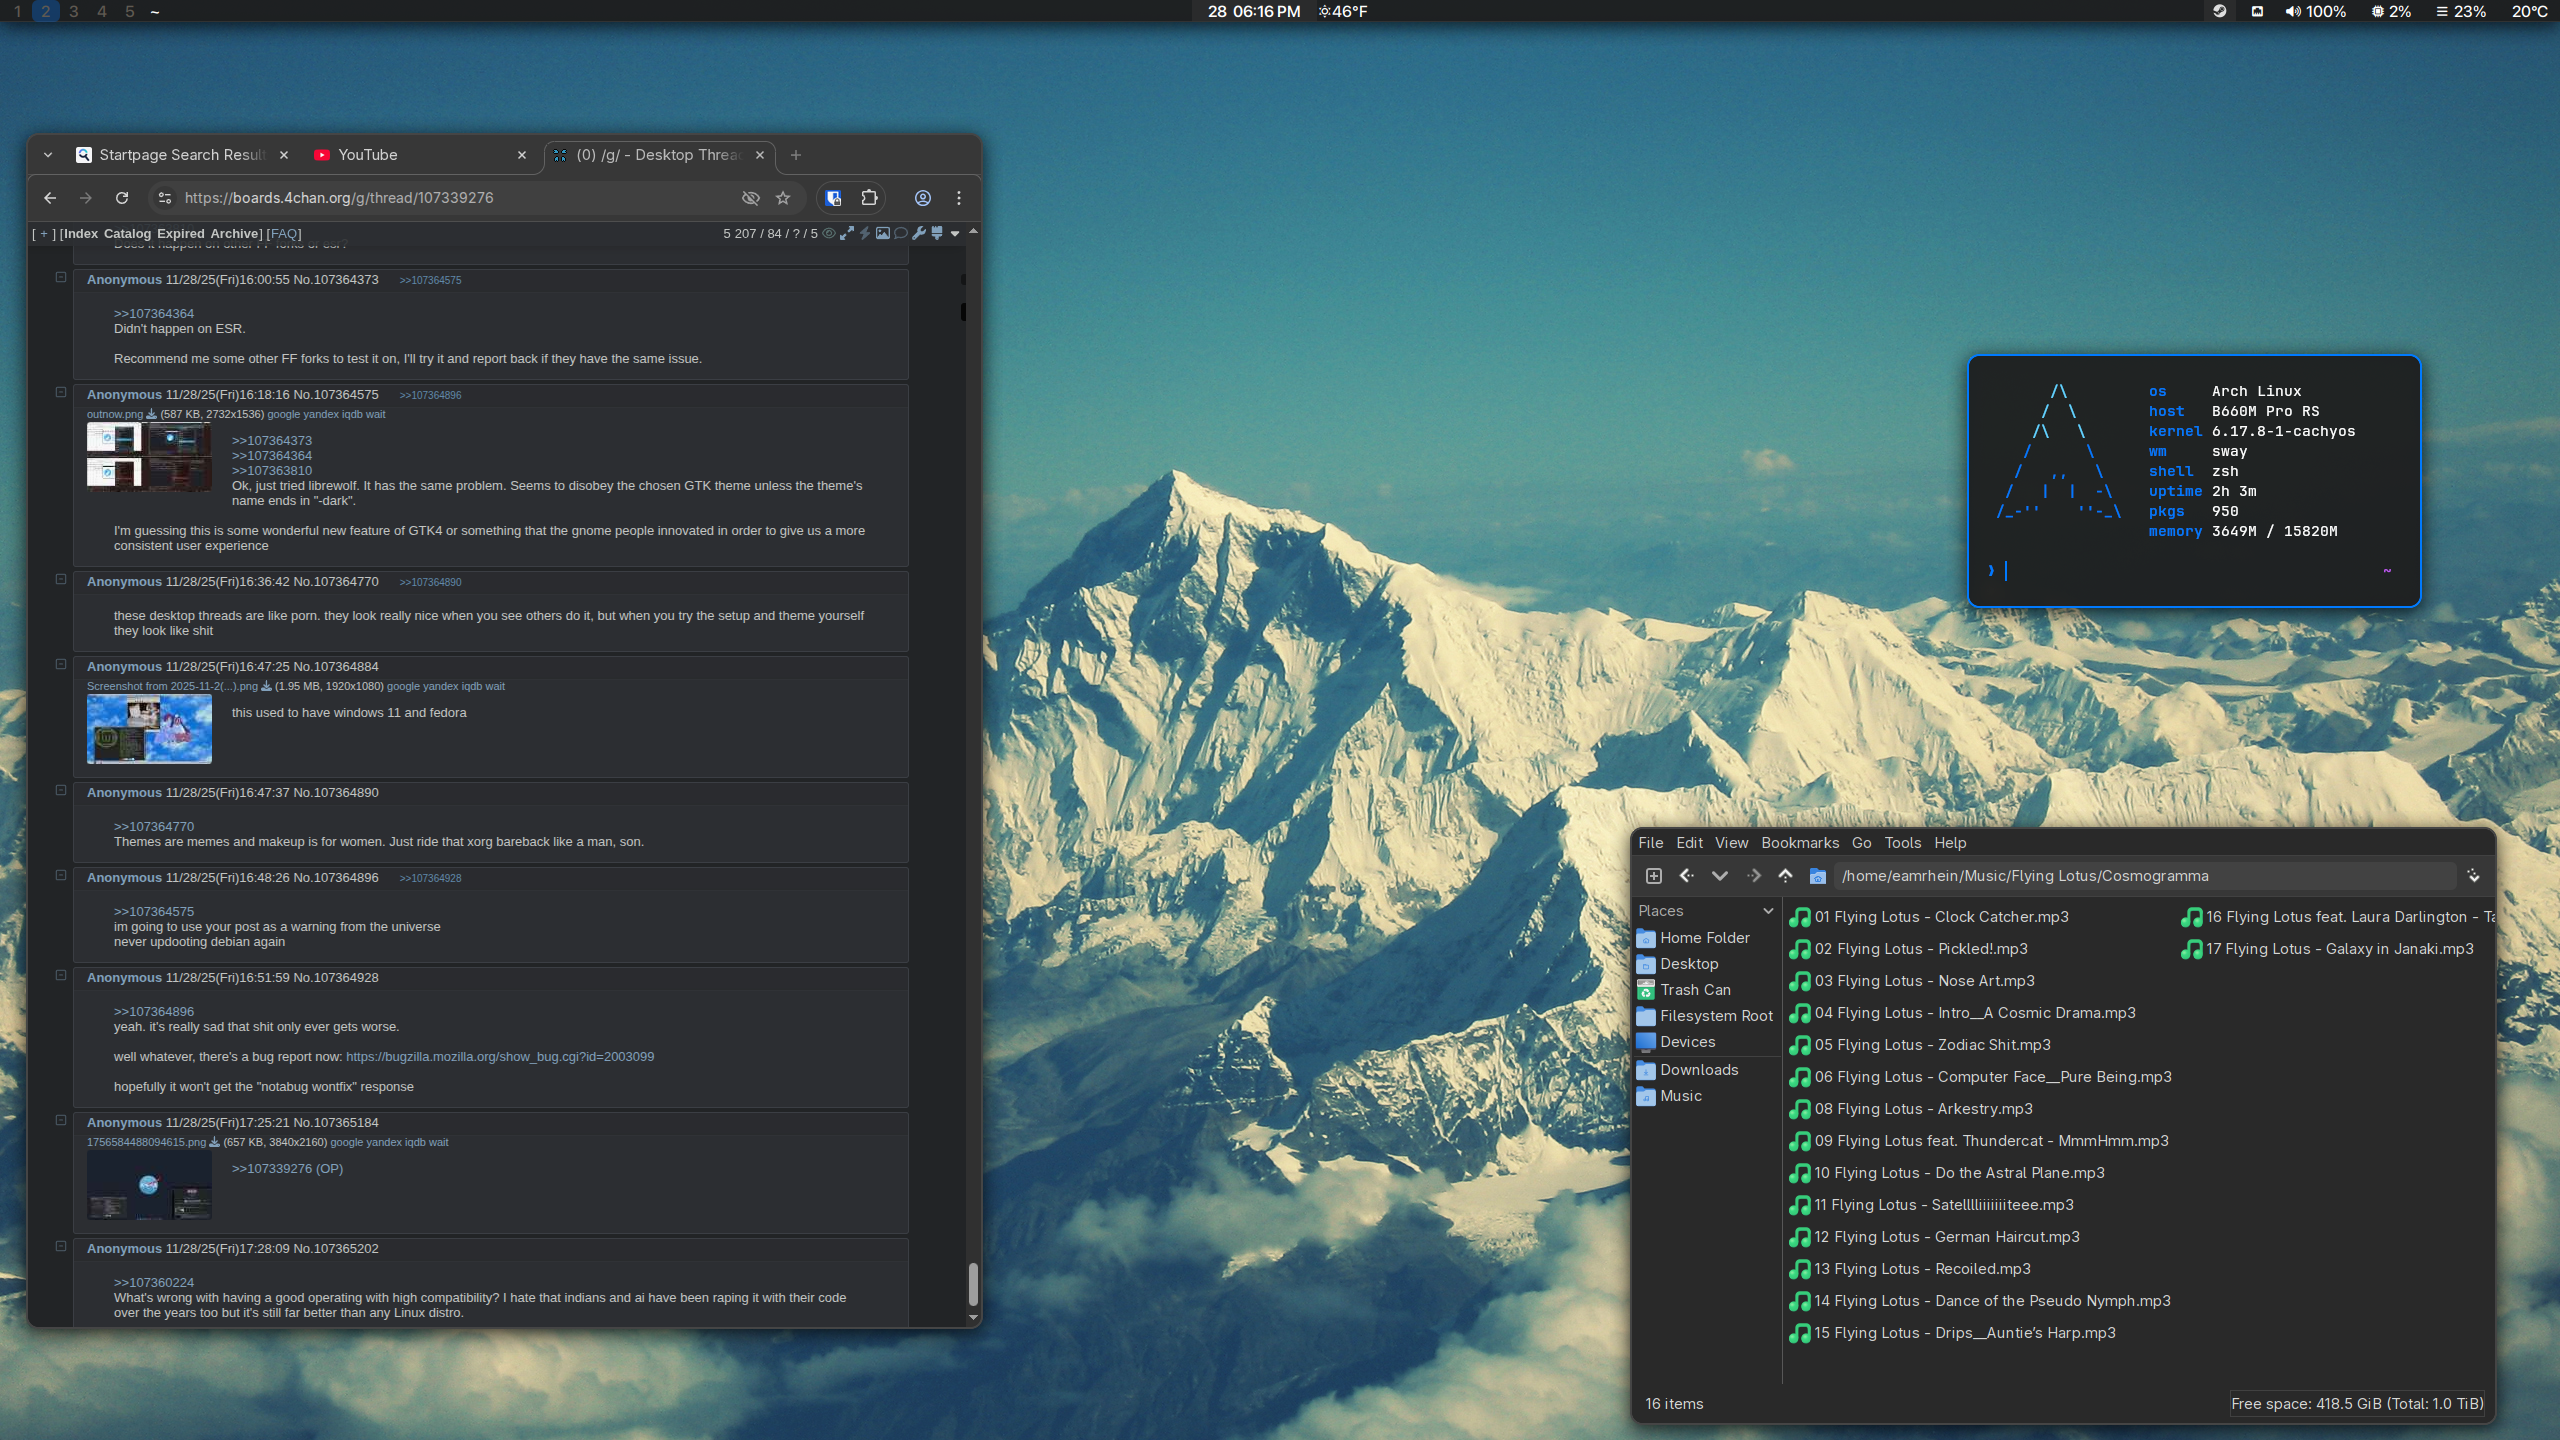Click the new tab plus icon in the file manager
Screen dimensions: 2560x1440
coord(1654,876)
